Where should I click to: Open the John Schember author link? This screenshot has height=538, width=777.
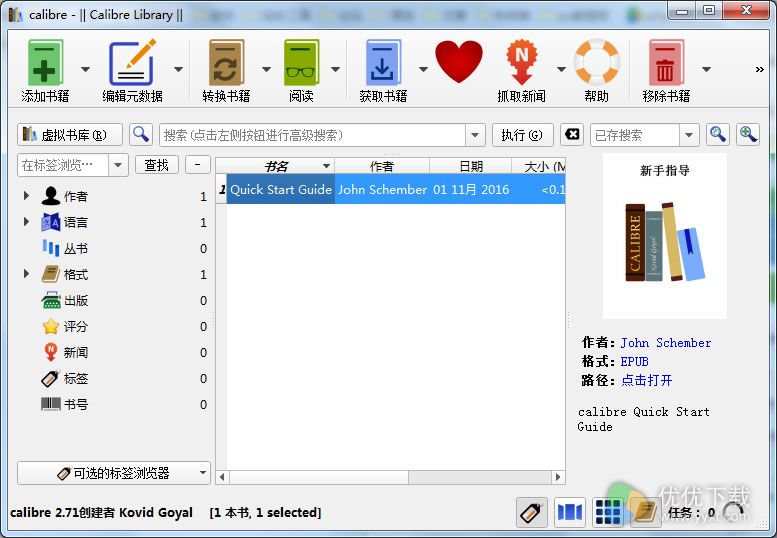(666, 343)
